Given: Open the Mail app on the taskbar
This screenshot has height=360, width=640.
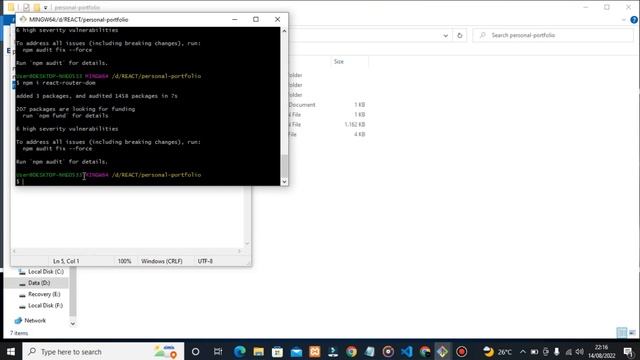Looking at the screenshot, I should [x=296, y=351].
